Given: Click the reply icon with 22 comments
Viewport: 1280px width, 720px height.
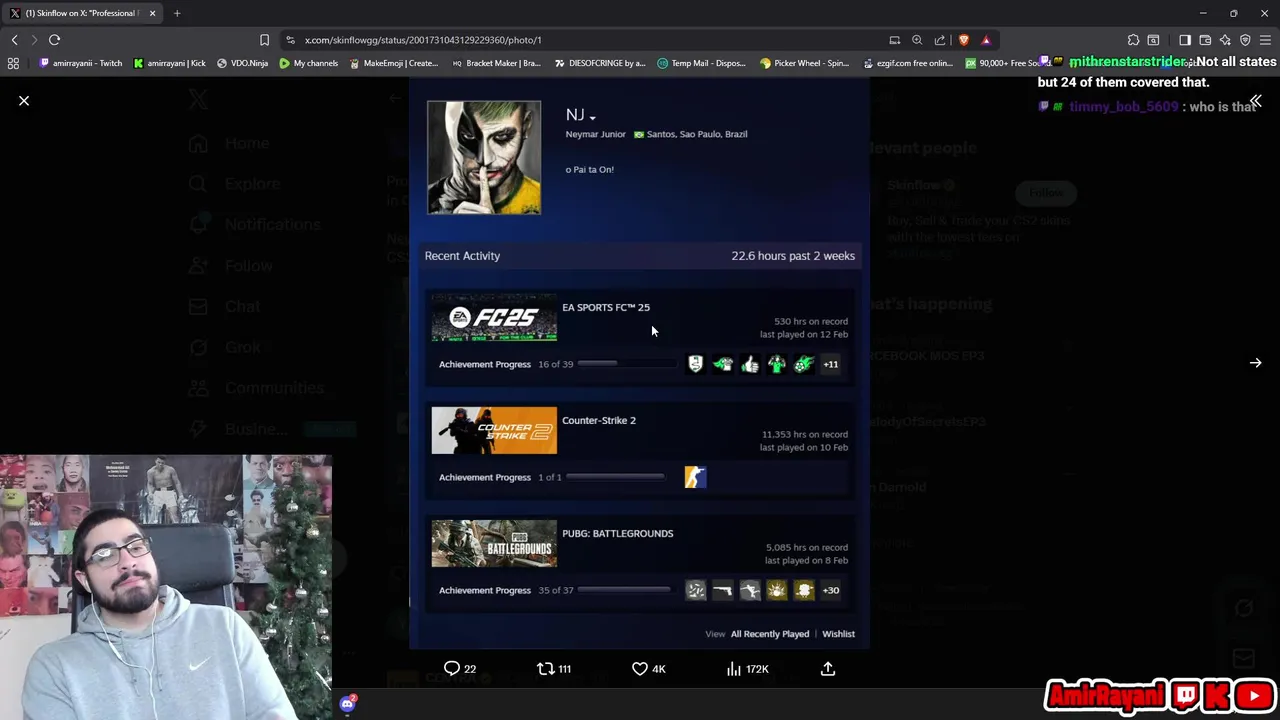Looking at the screenshot, I should (452, 668).
